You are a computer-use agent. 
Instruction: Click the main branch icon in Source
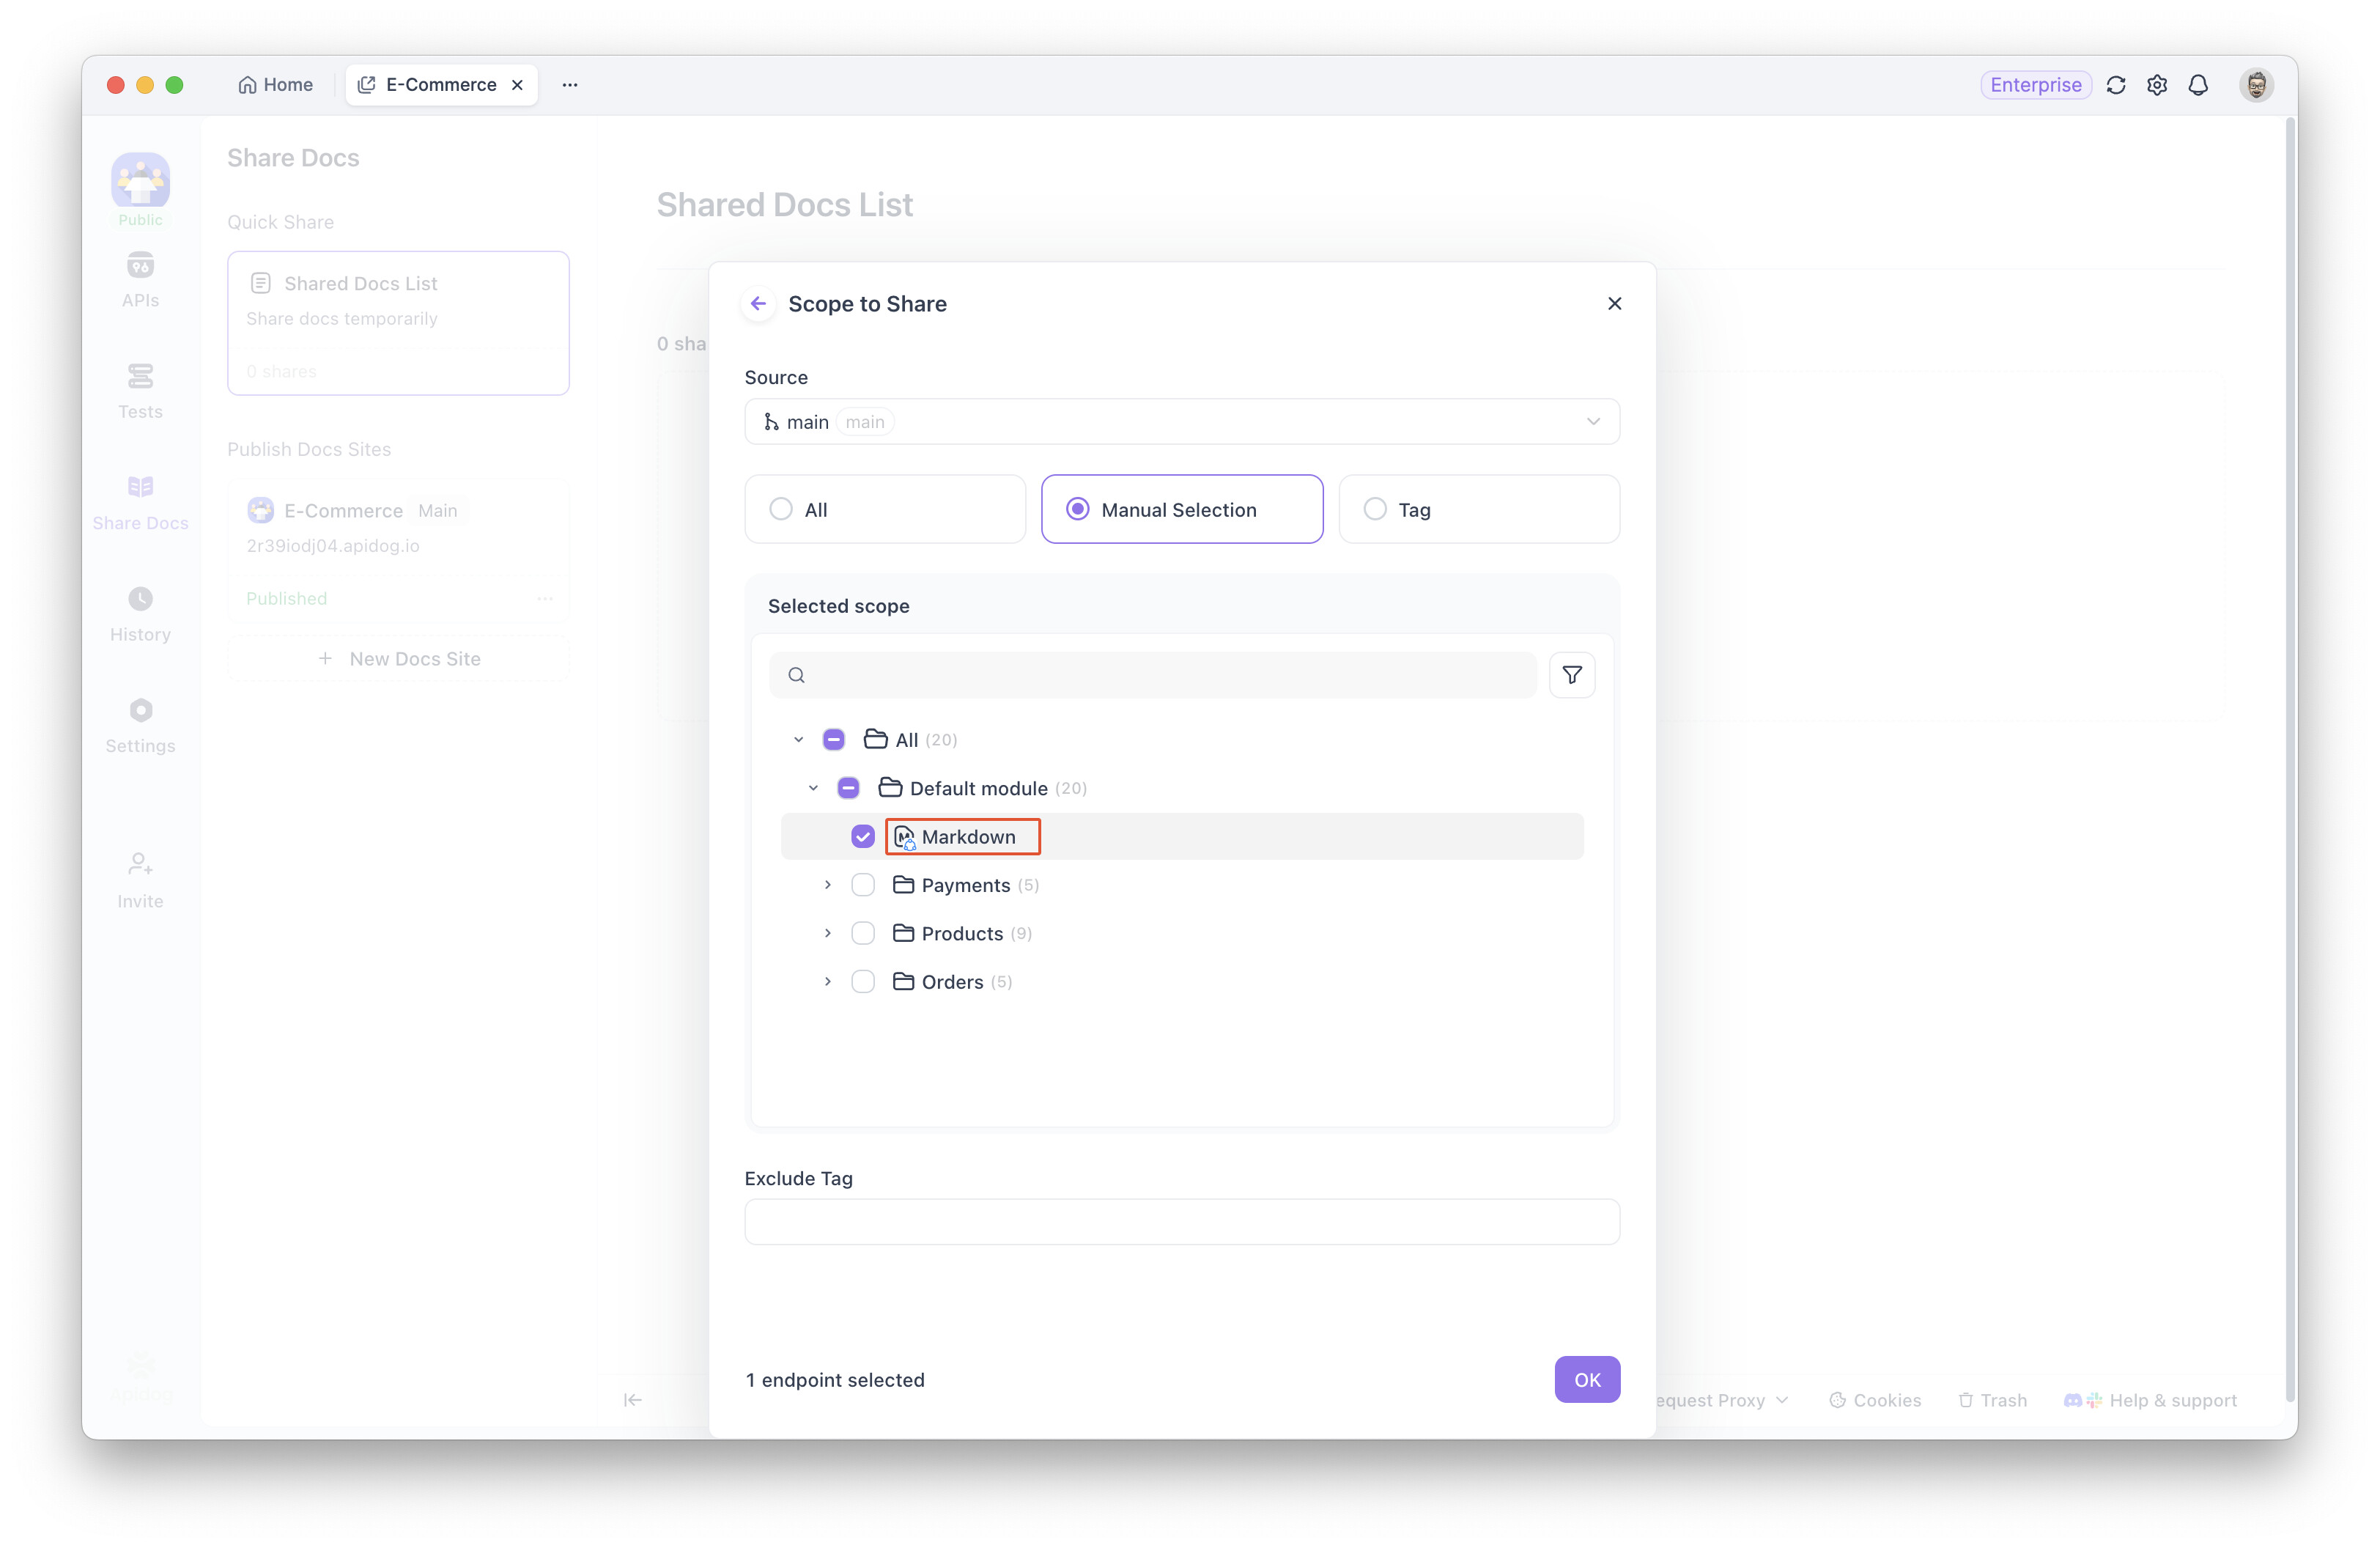coord(771,422)
